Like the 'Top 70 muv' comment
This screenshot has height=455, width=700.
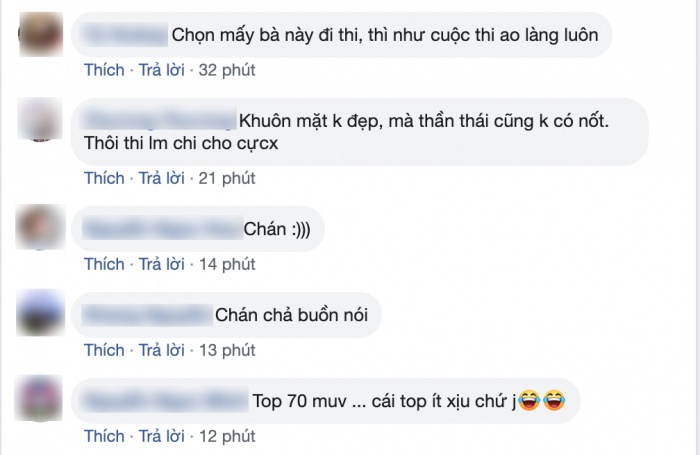pos(104,436)
